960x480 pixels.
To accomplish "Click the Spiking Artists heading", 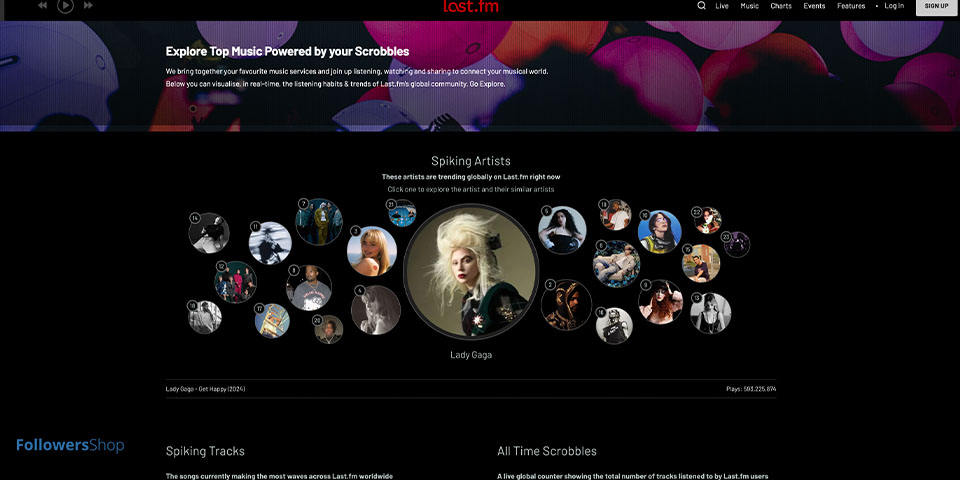I will (x=471, y=161).
